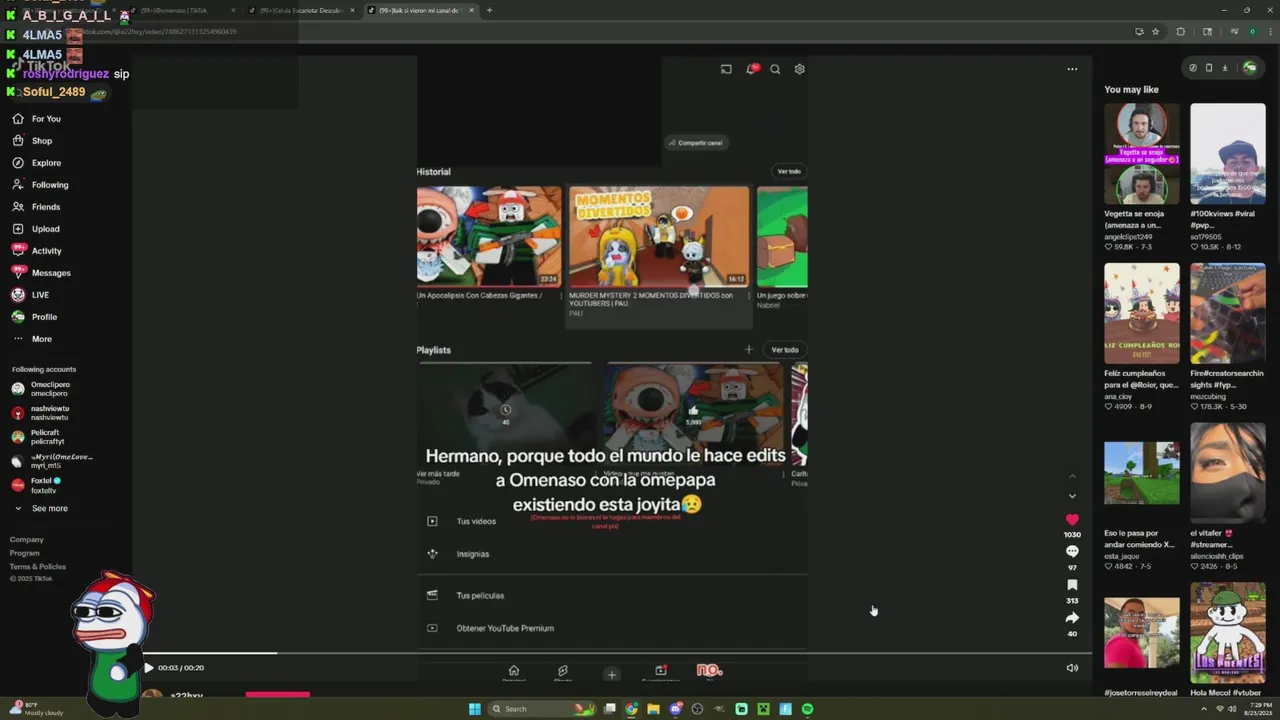
Task: Click the uploader name a22hxy
Action: [187, 696]
